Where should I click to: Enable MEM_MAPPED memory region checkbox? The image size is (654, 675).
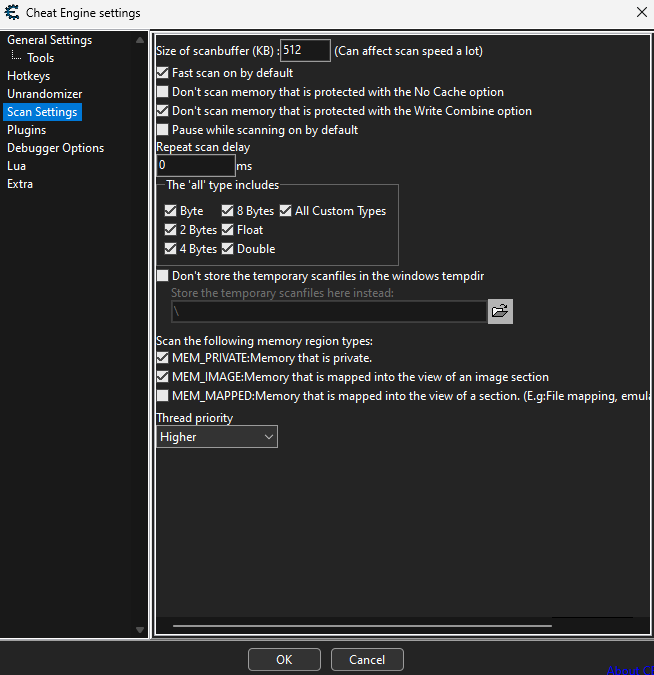pyautogui.click(x=163, y=396)
